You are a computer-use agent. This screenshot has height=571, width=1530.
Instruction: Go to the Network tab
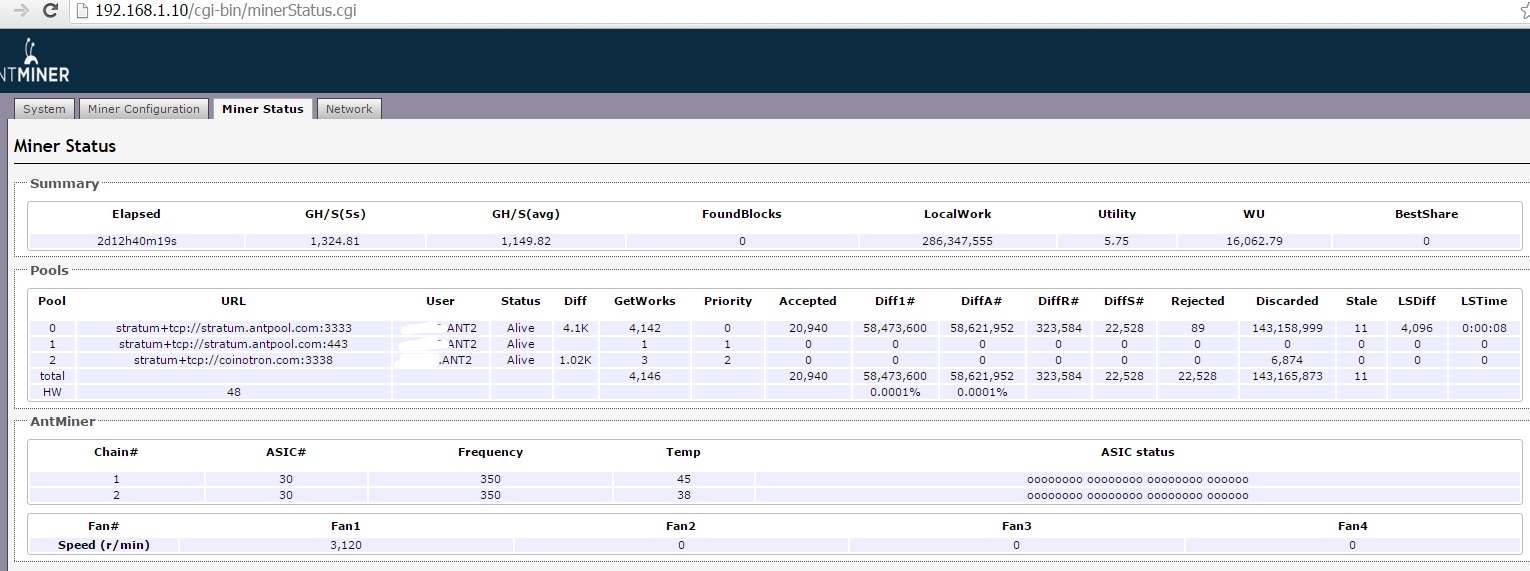349,109
